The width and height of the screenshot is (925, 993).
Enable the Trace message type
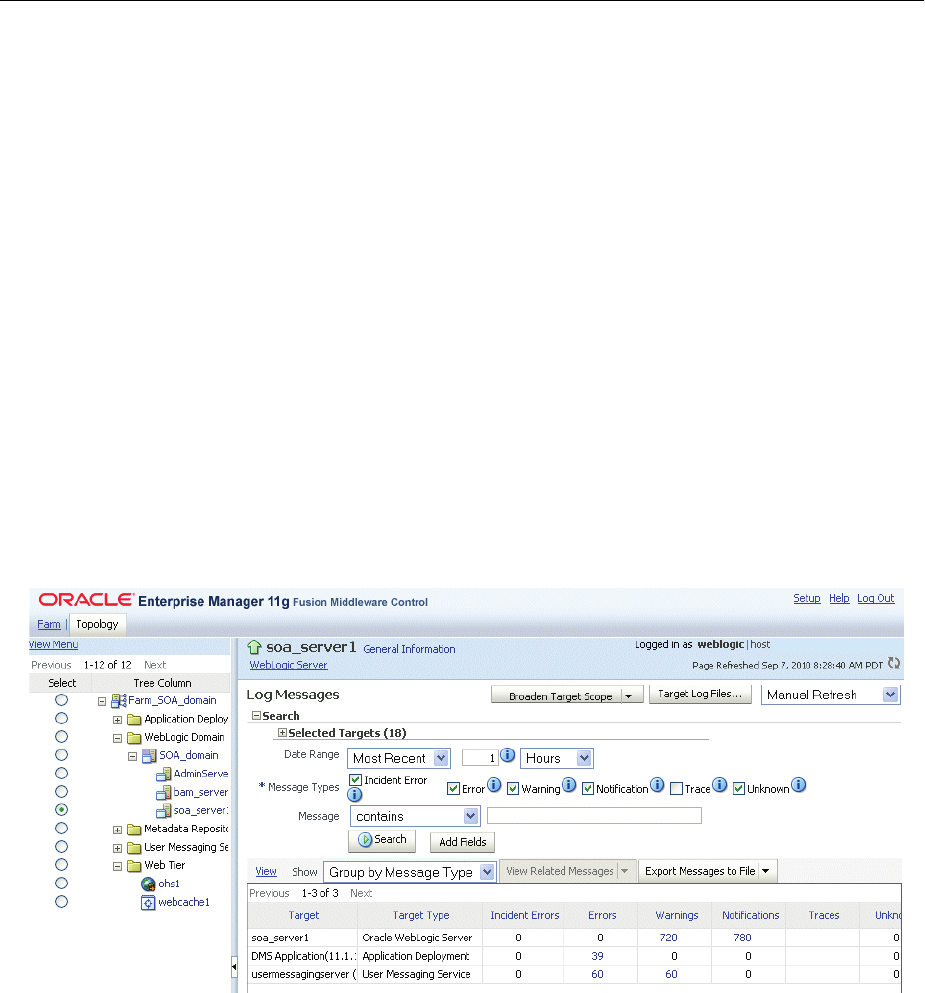676,788
